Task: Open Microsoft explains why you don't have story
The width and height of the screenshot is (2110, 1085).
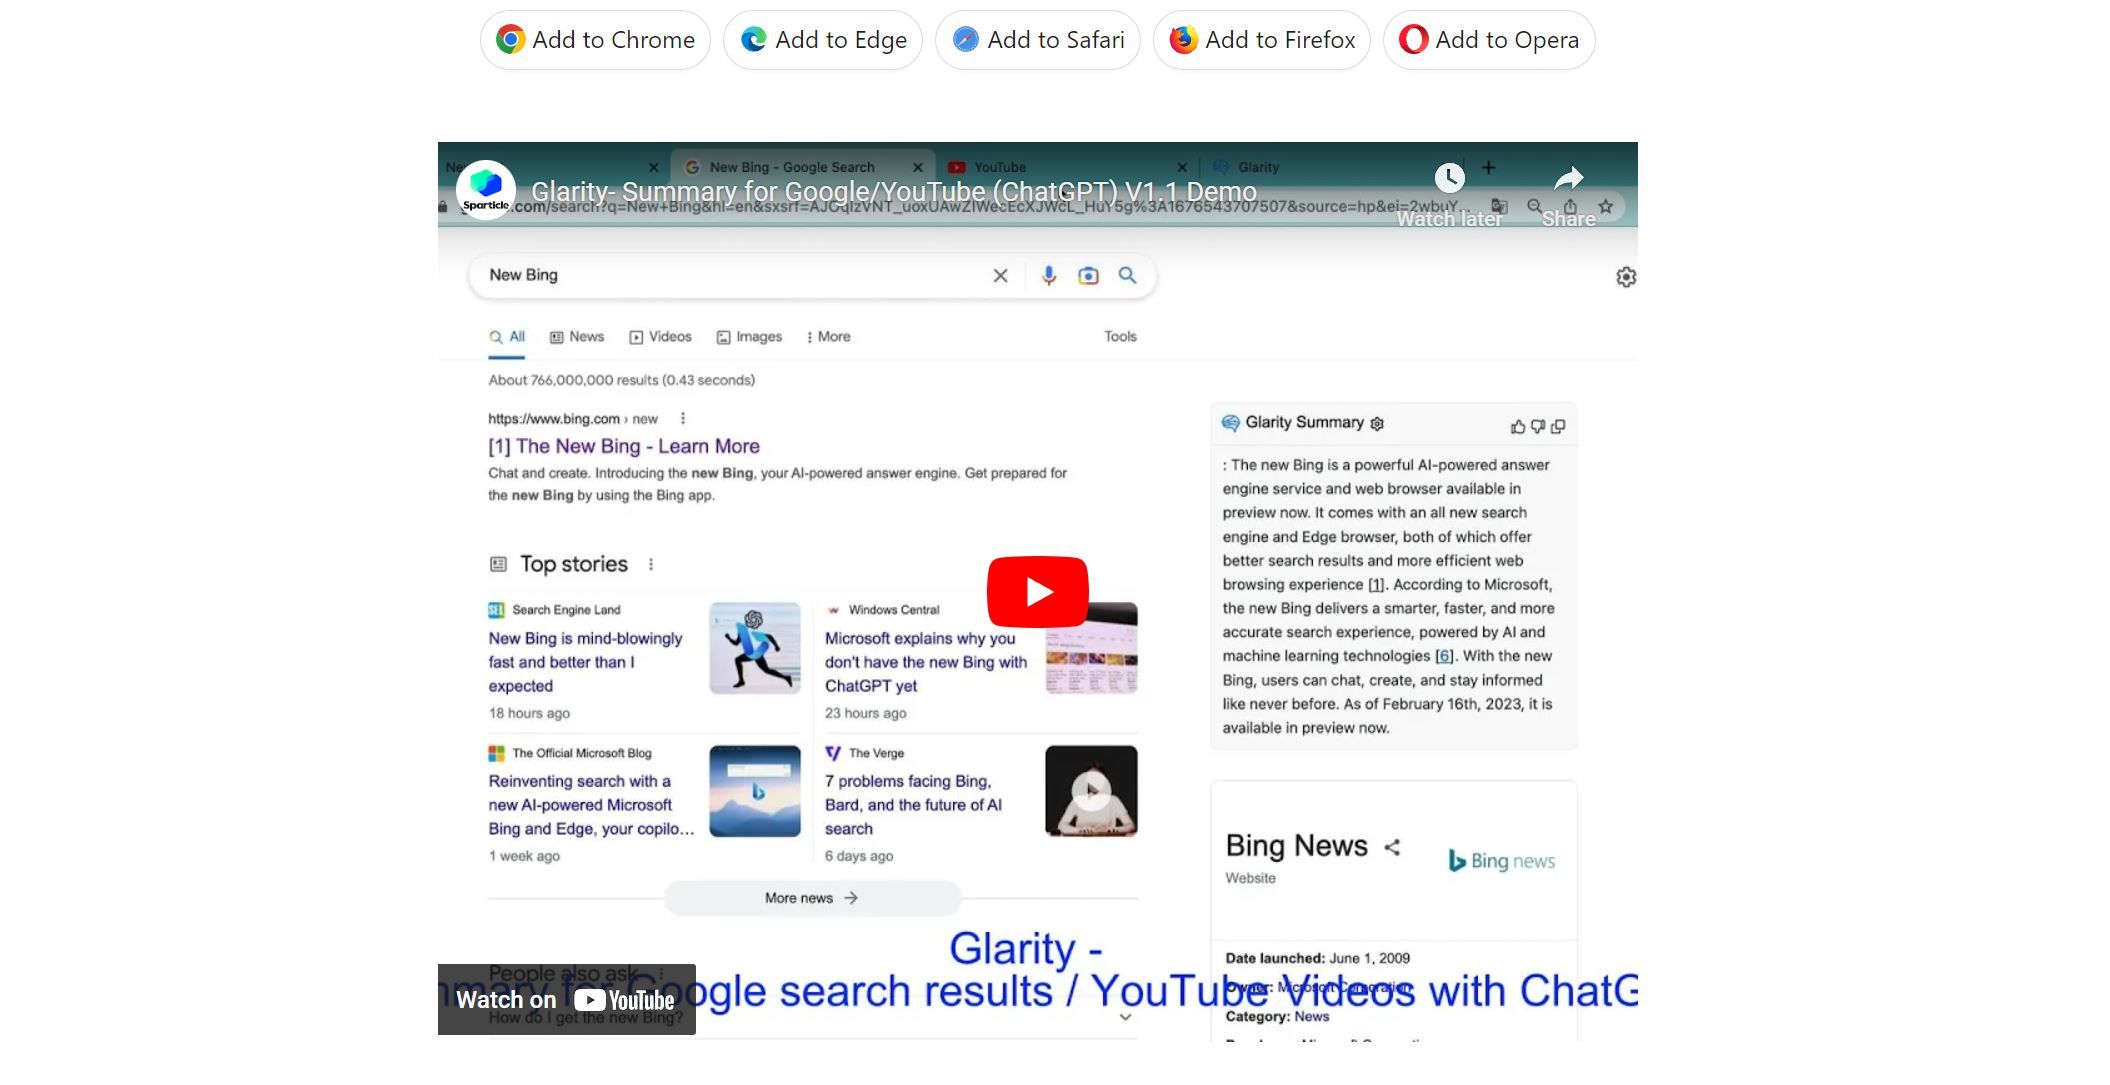Action: pos(925,662)
